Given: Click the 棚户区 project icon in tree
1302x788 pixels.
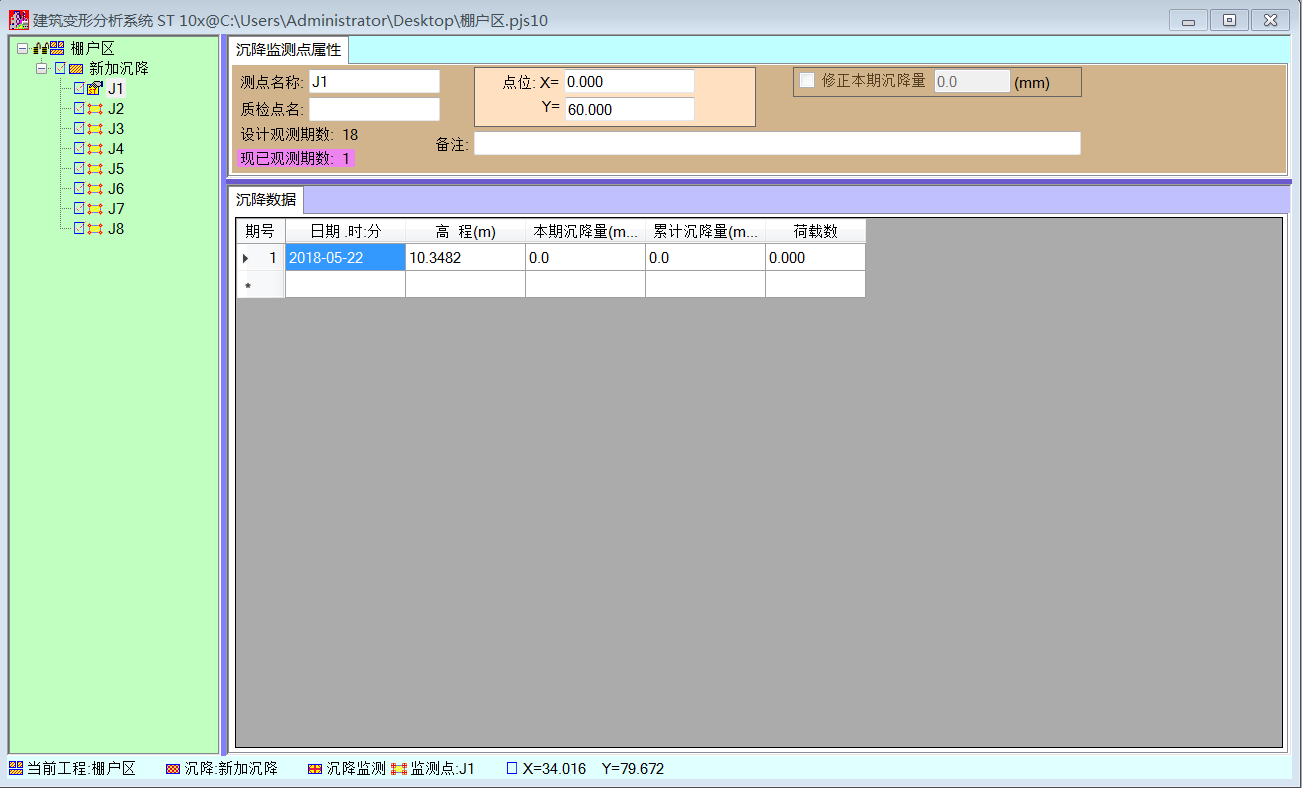Looking at the screenshot, I should [57, 48].
